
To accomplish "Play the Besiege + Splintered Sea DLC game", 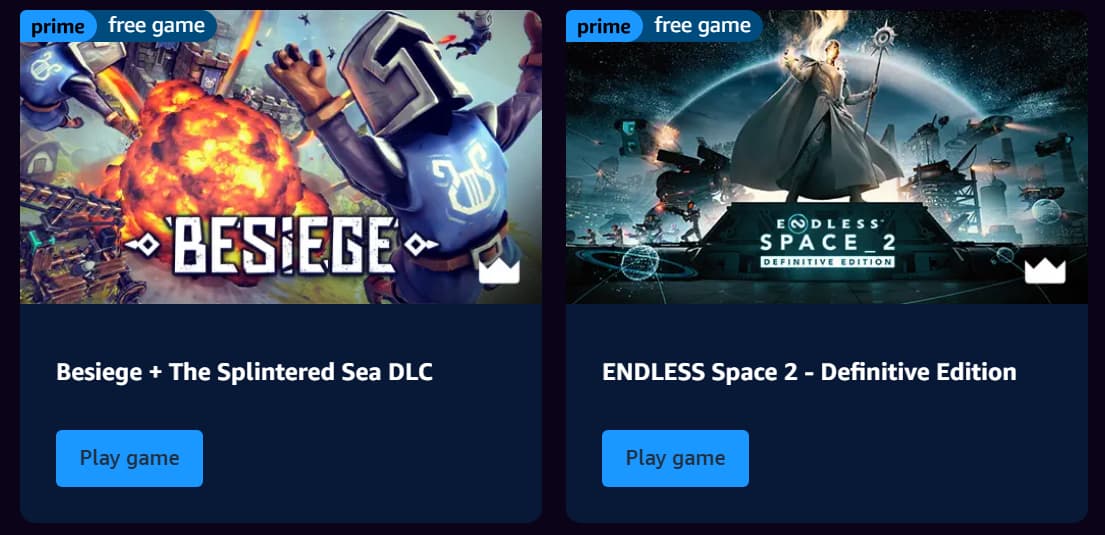I will click(130, 458).
